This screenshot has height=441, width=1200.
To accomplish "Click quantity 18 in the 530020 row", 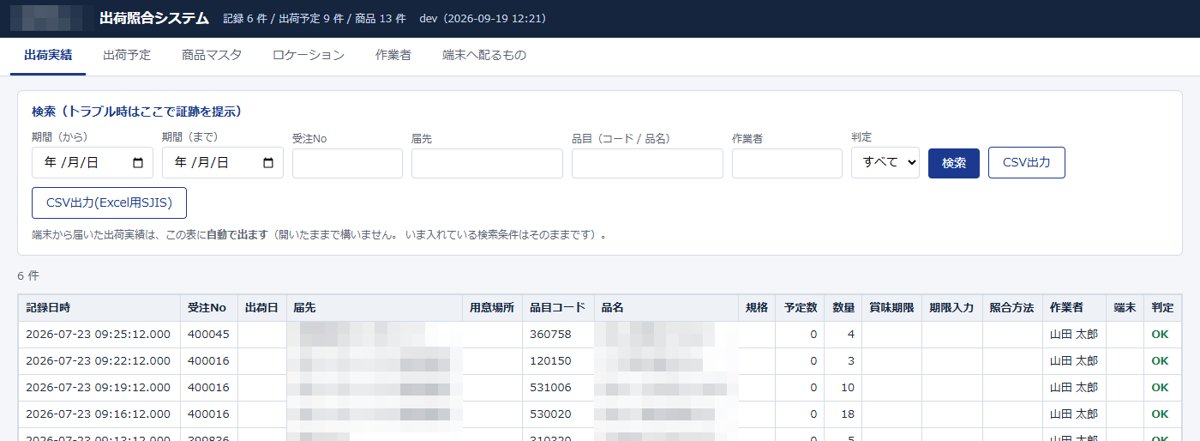I will pos(848,415).
